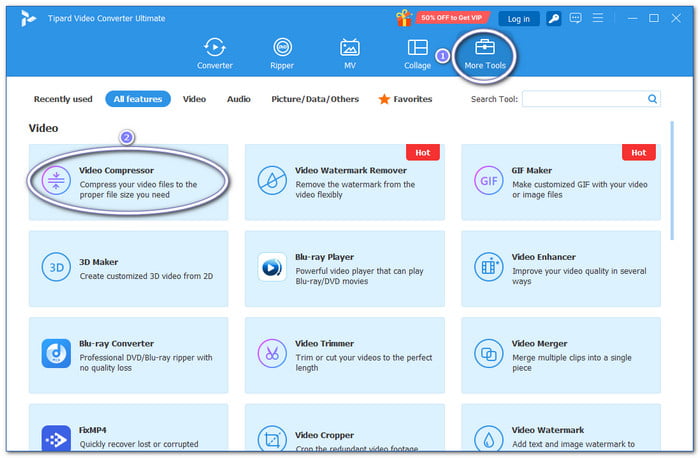Viewport: 700px width, 458px height.
Task: Open the Converter tab
Action: point(215,54)
